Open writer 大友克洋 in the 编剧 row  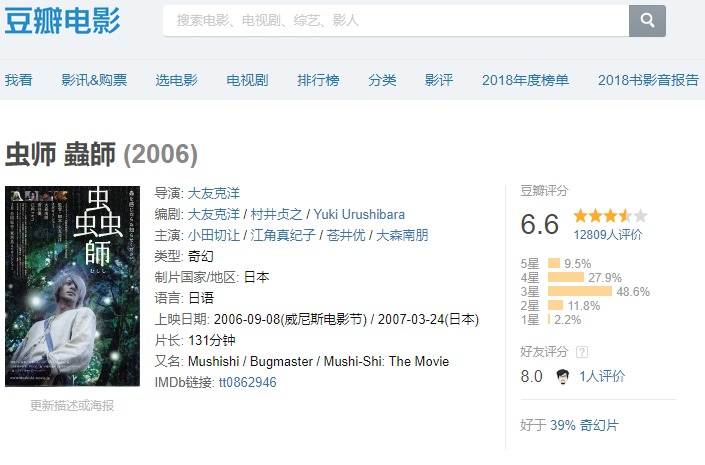pyautogui.click(x=214, y=215)
